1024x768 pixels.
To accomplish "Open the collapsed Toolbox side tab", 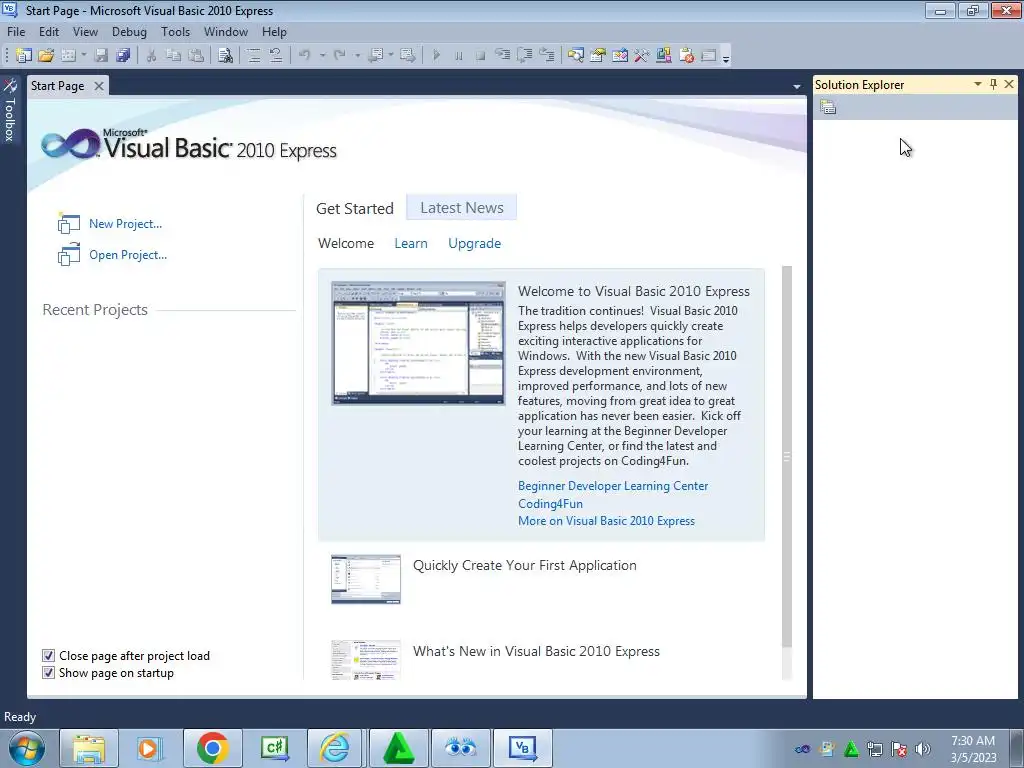I will (x=9, y=110).
